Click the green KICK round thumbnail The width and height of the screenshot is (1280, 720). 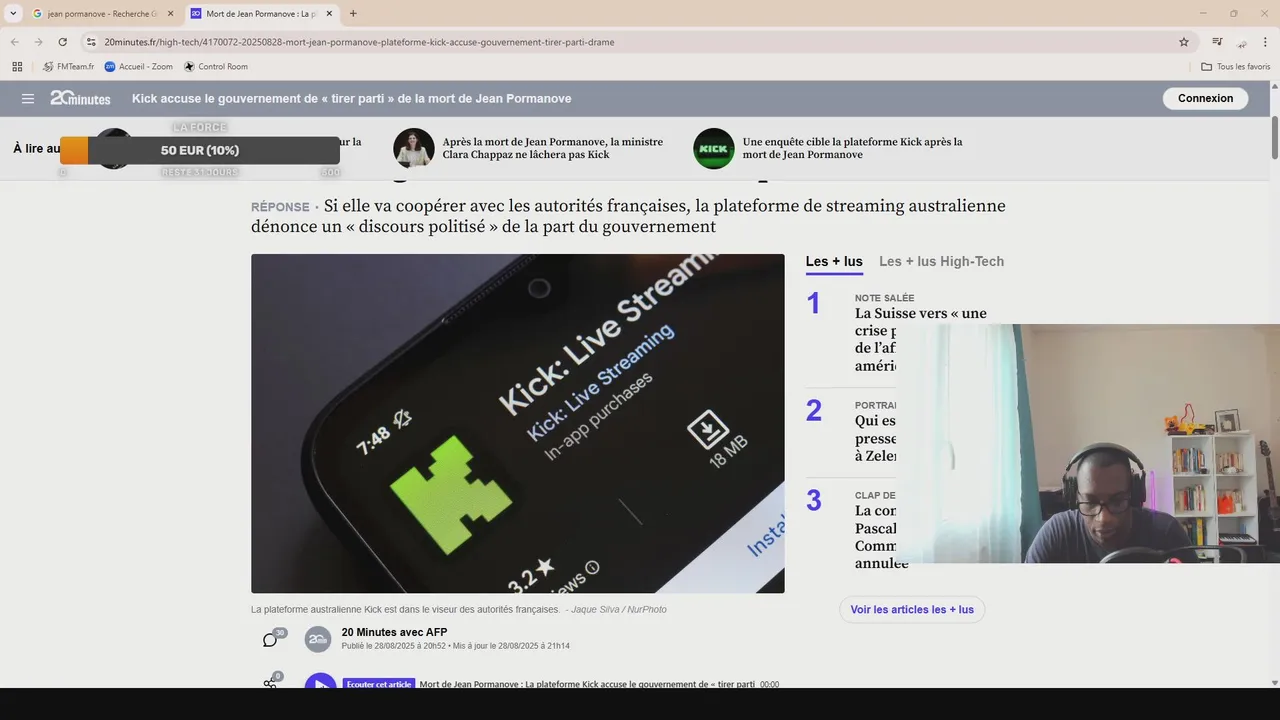coord(714,148)
